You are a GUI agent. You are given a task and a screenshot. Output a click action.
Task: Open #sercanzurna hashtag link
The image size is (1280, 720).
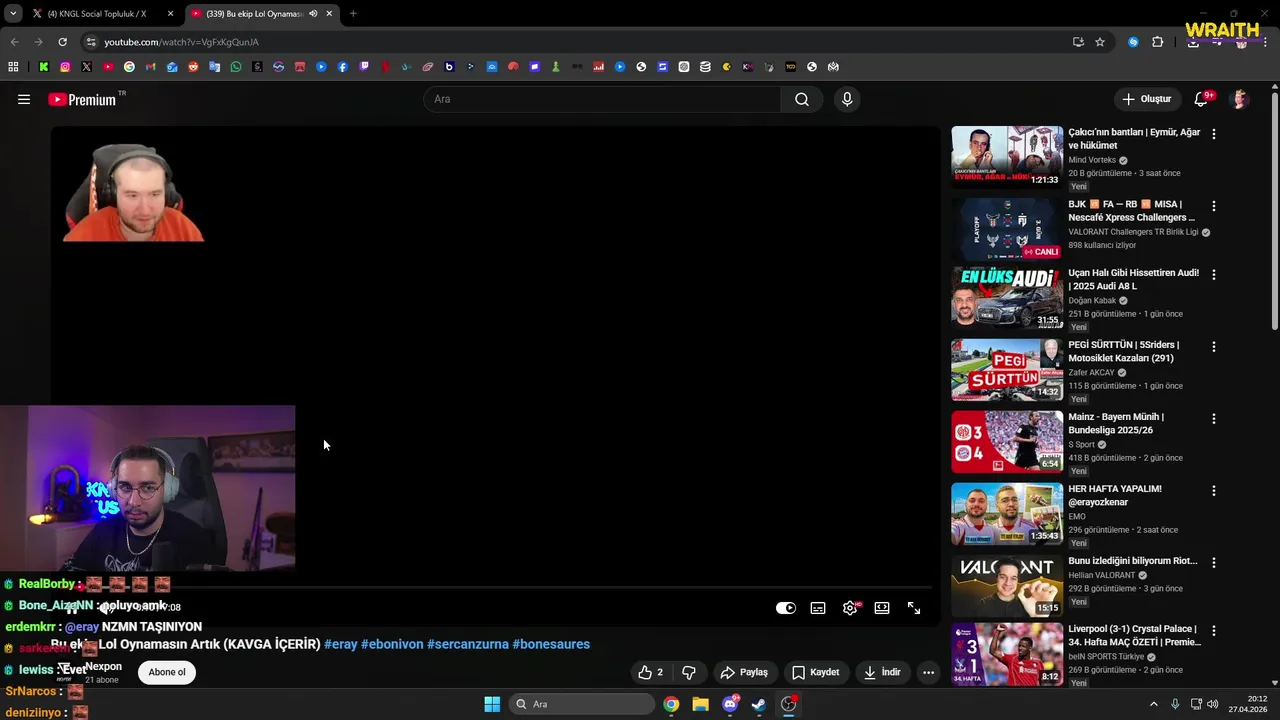click(x=468, y=644)
